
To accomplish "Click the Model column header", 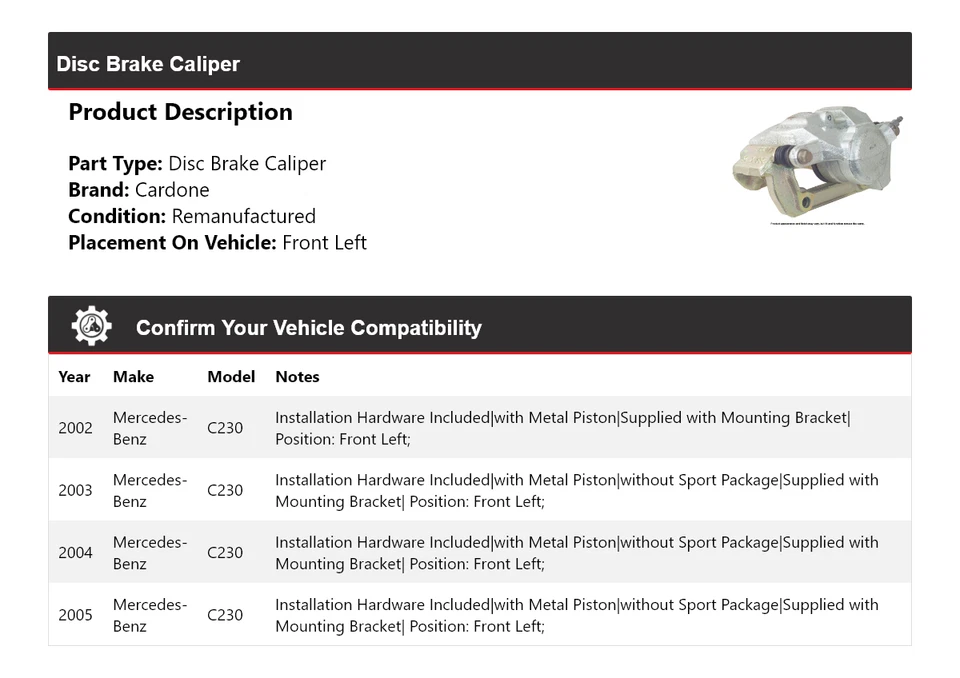I will coord(231,377).
